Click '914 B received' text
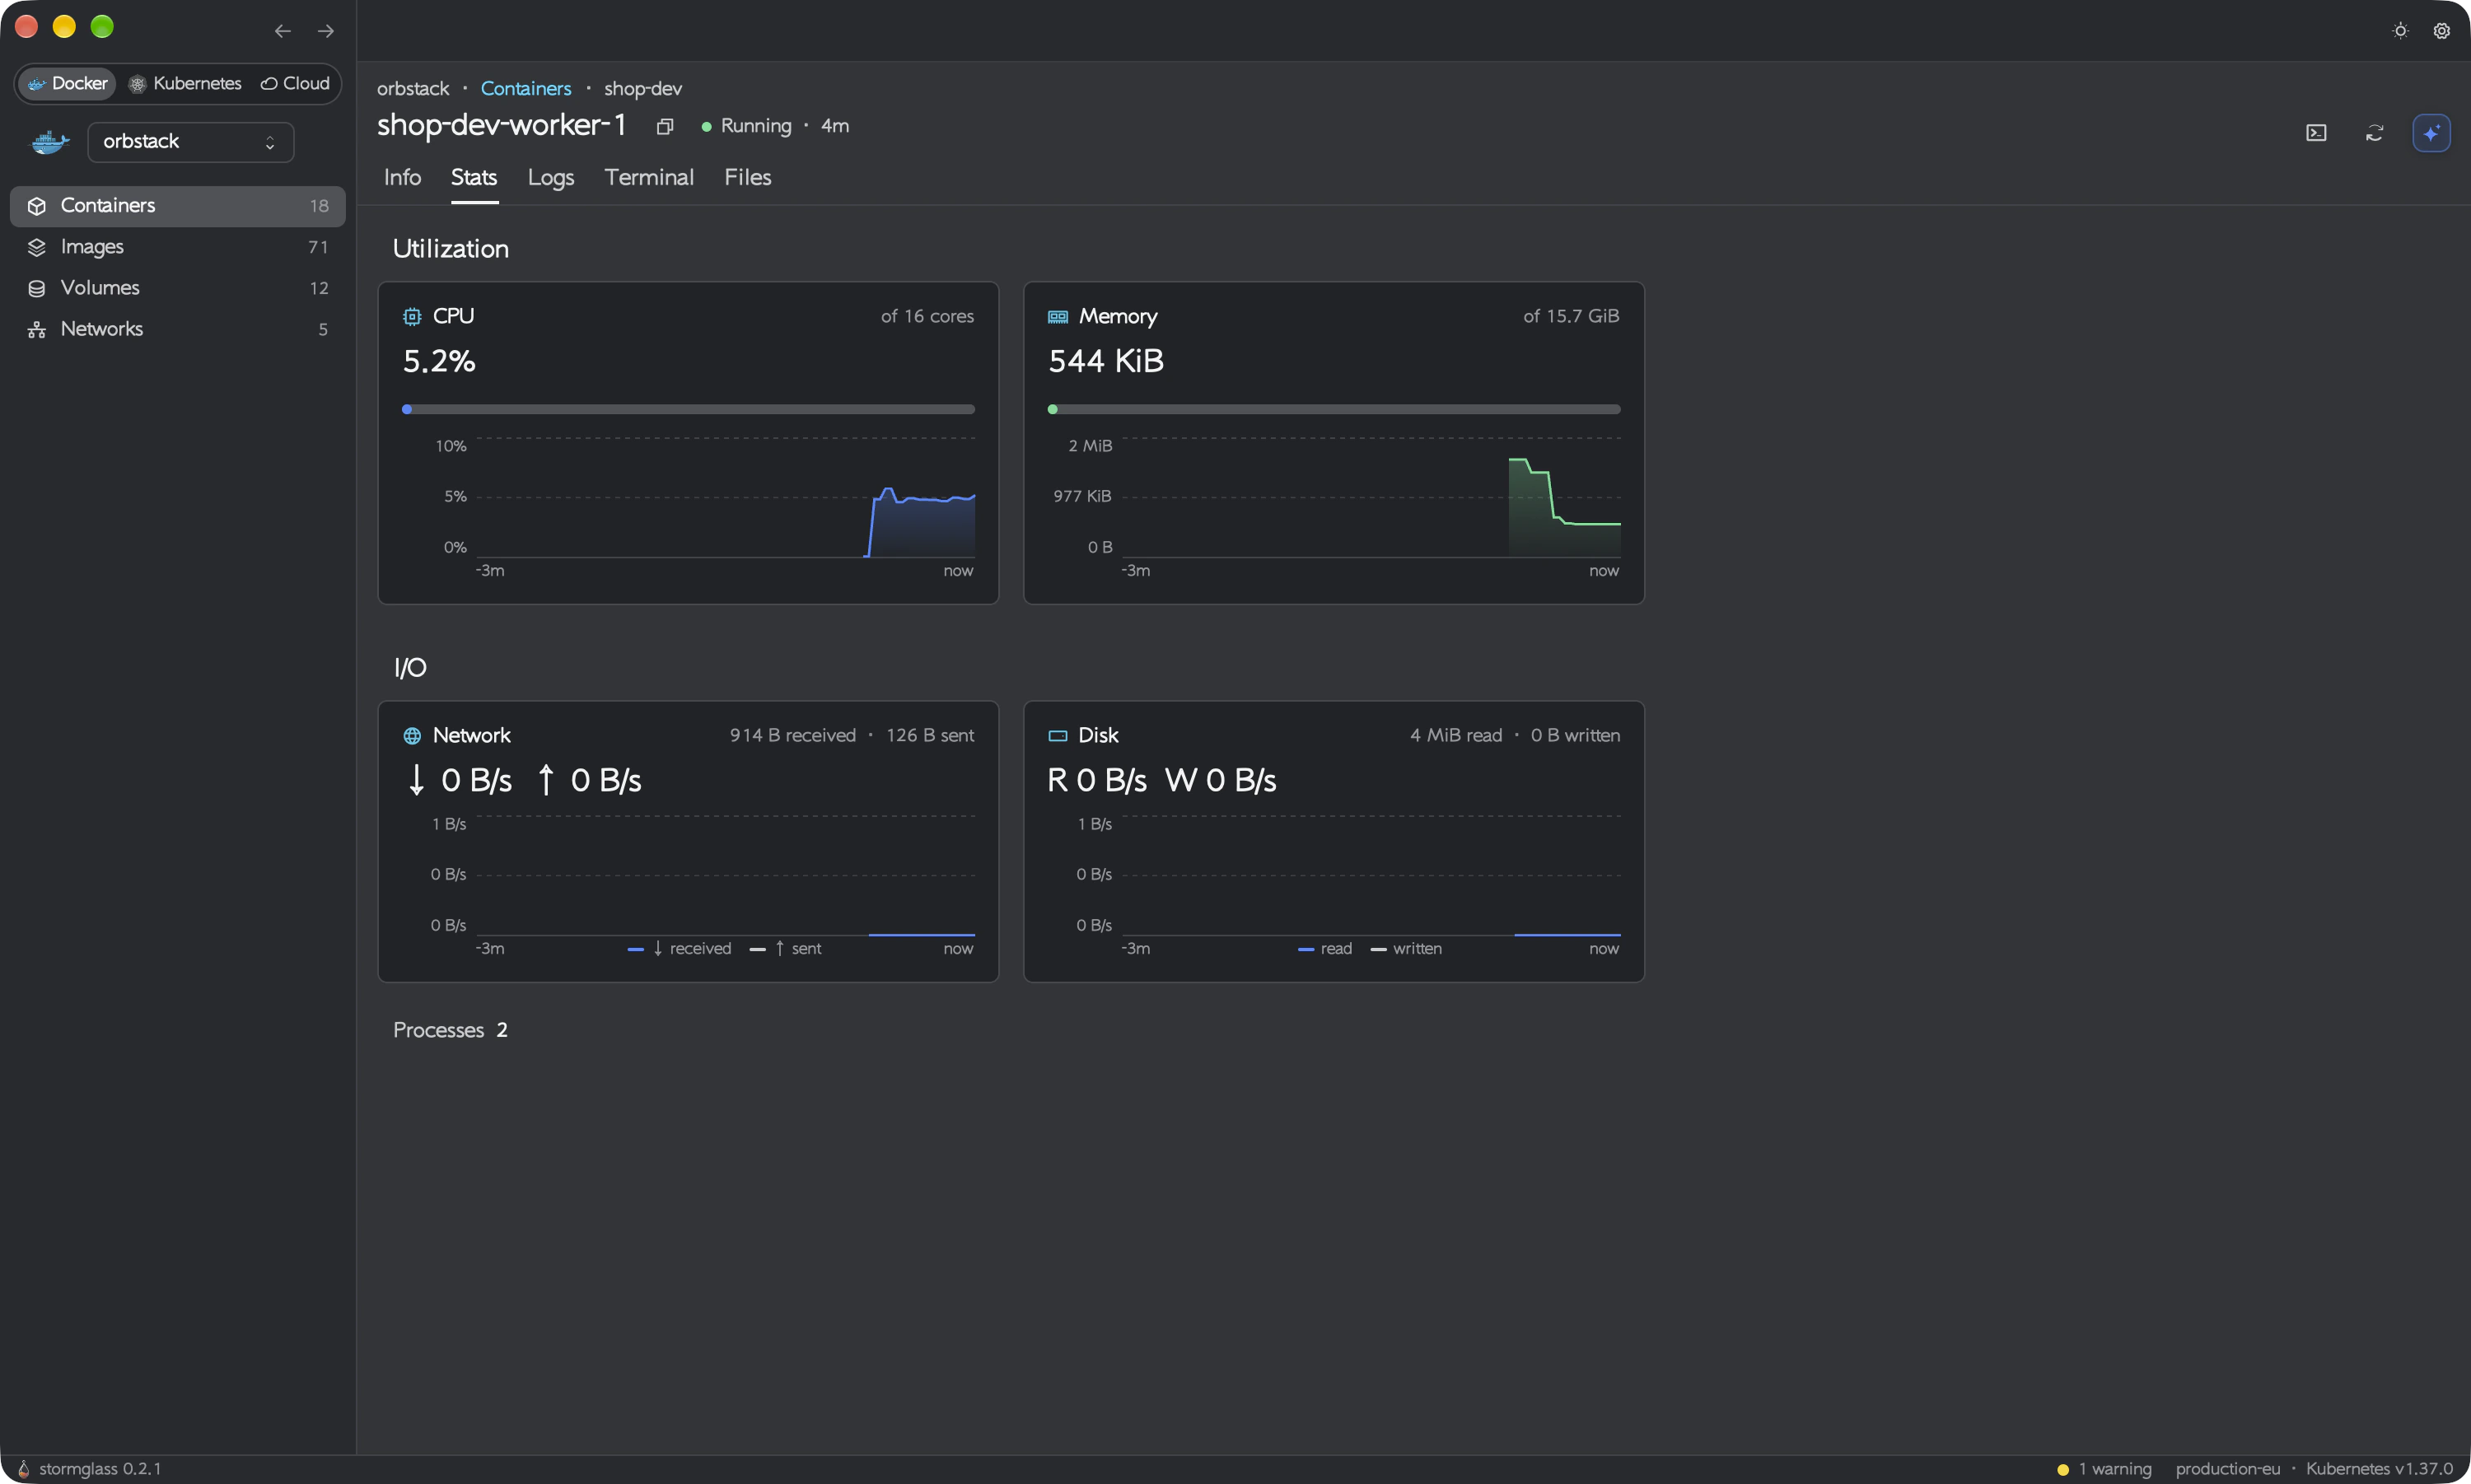The image size is (2471, 1484). 793,736
